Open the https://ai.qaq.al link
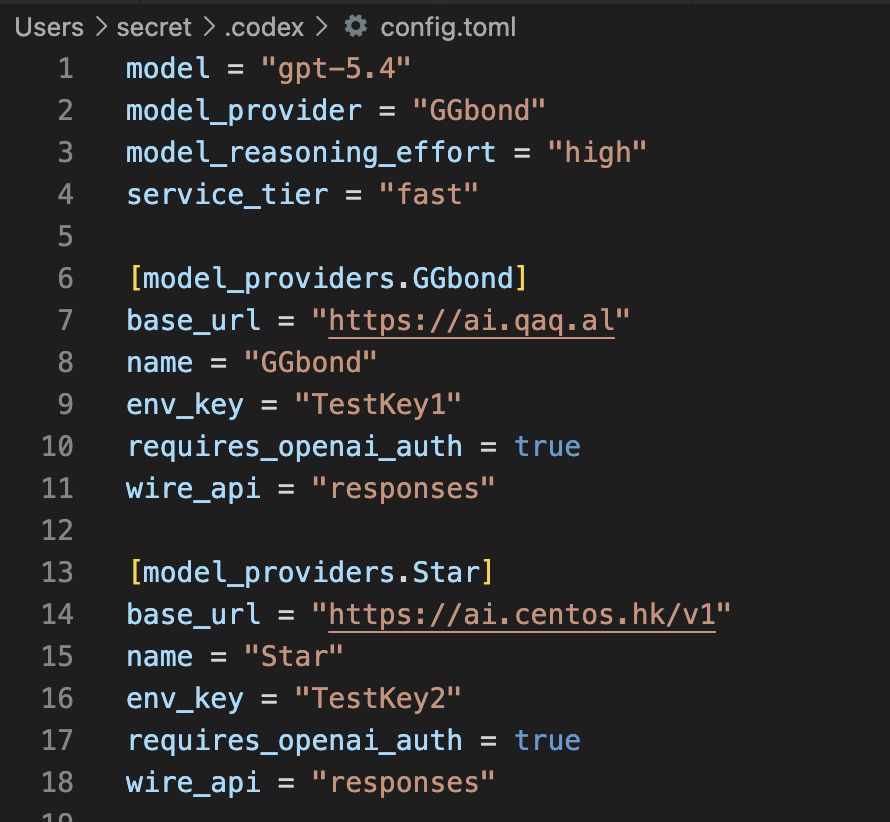890x822 pixels. point(471,321)
